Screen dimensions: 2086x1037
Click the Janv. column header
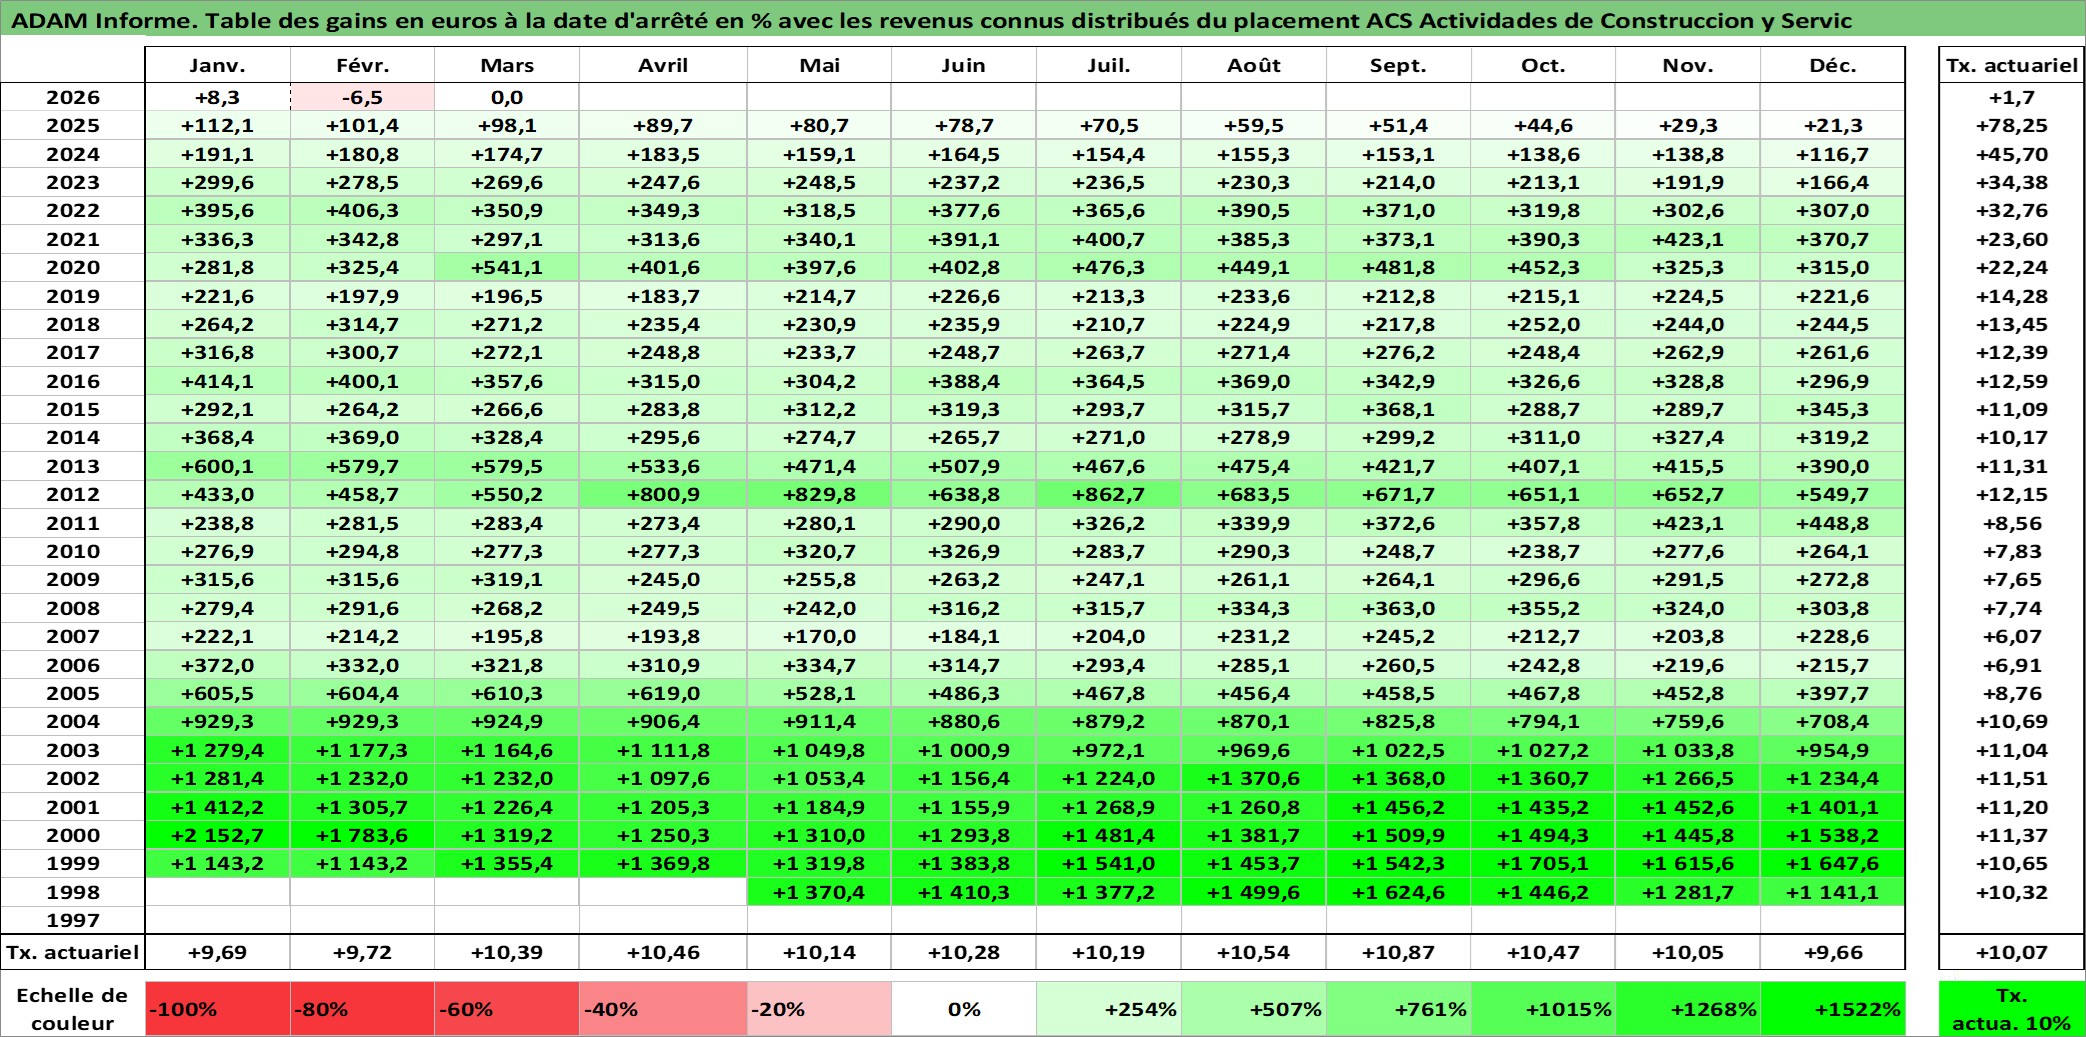pos(218,65)
